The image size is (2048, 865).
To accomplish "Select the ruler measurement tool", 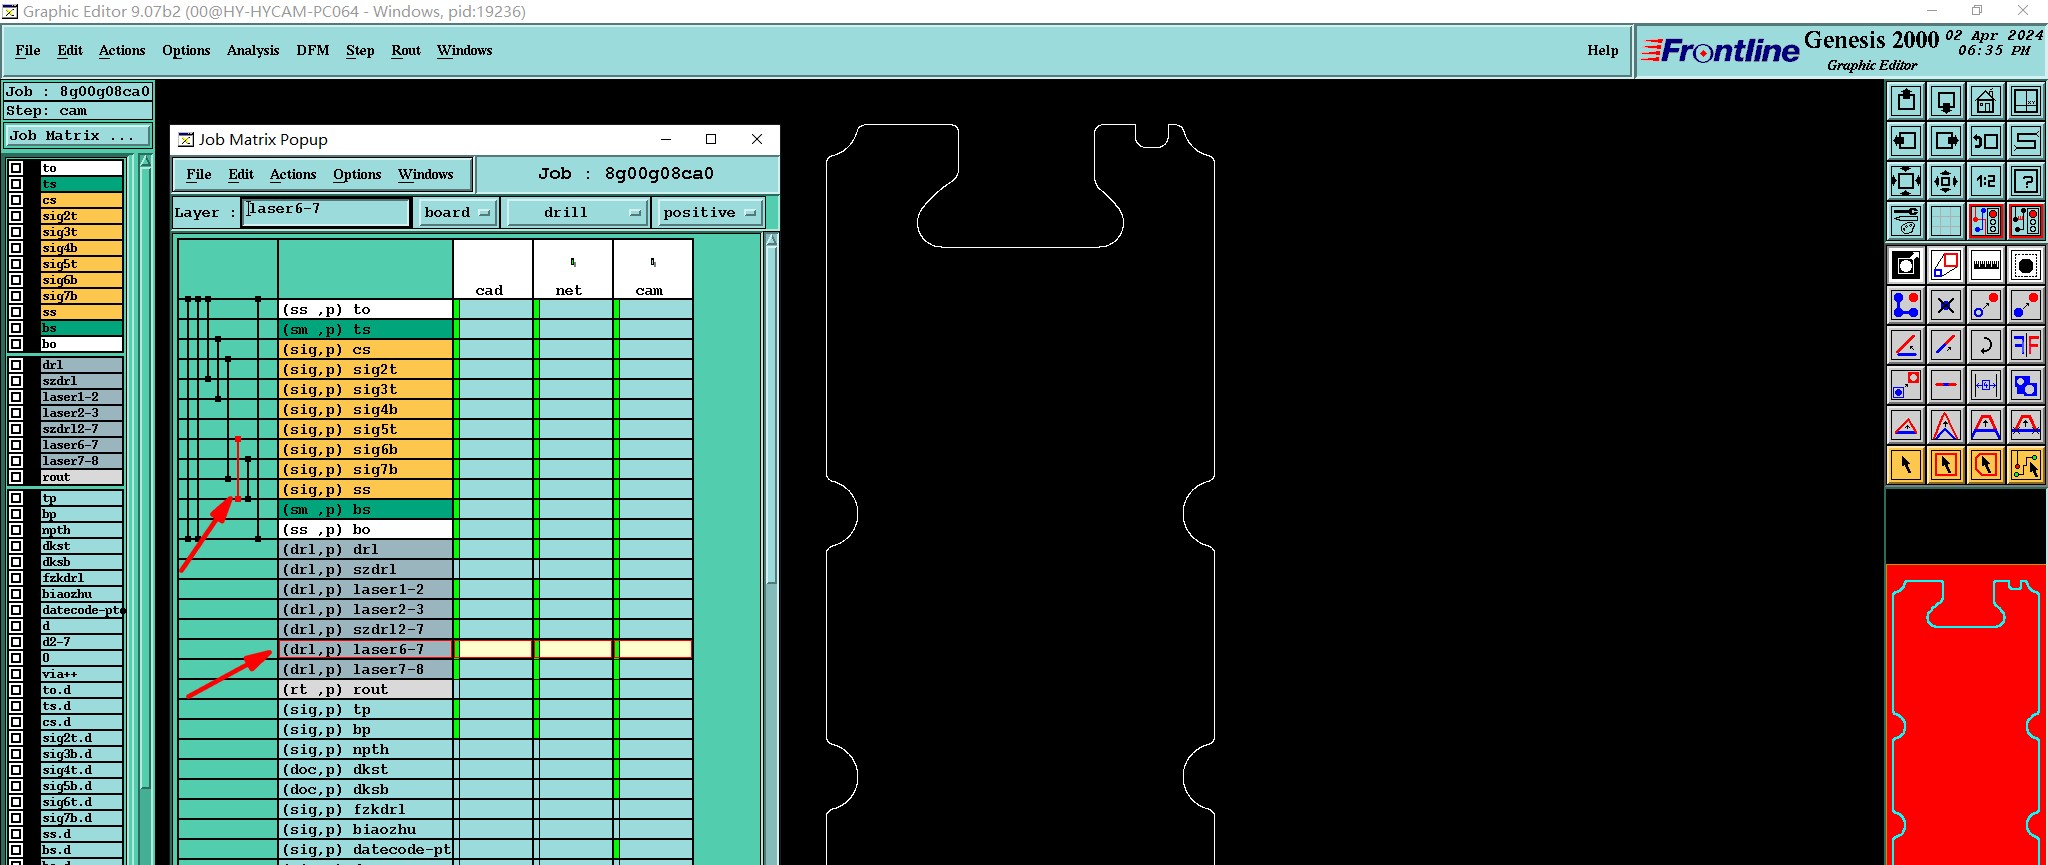I will click(x=1986, y=265).
